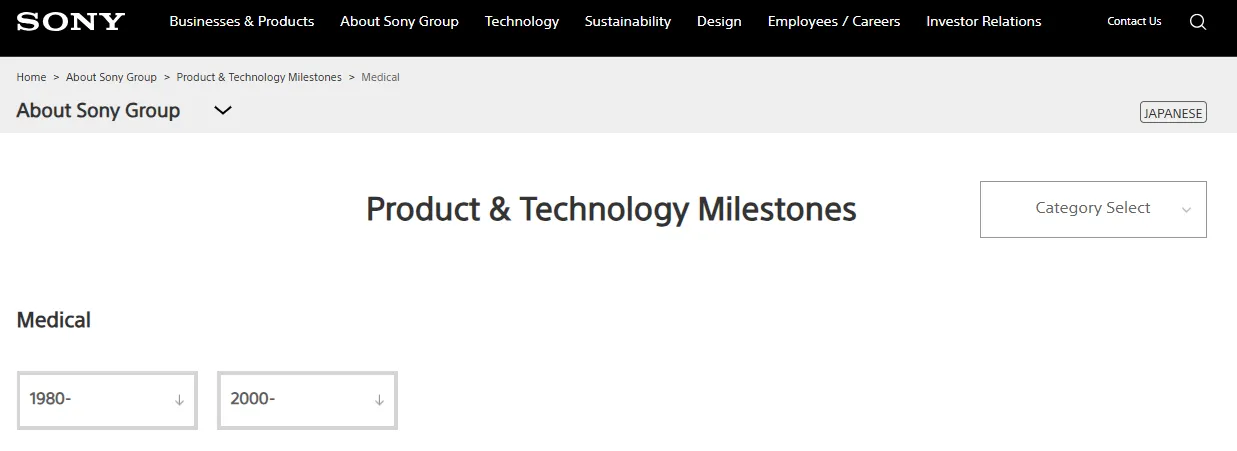Image resolution: width=1237 pixels, height=451 pixels.
Task: Follow the Home breadcrumb link
Action: (31, 77)
